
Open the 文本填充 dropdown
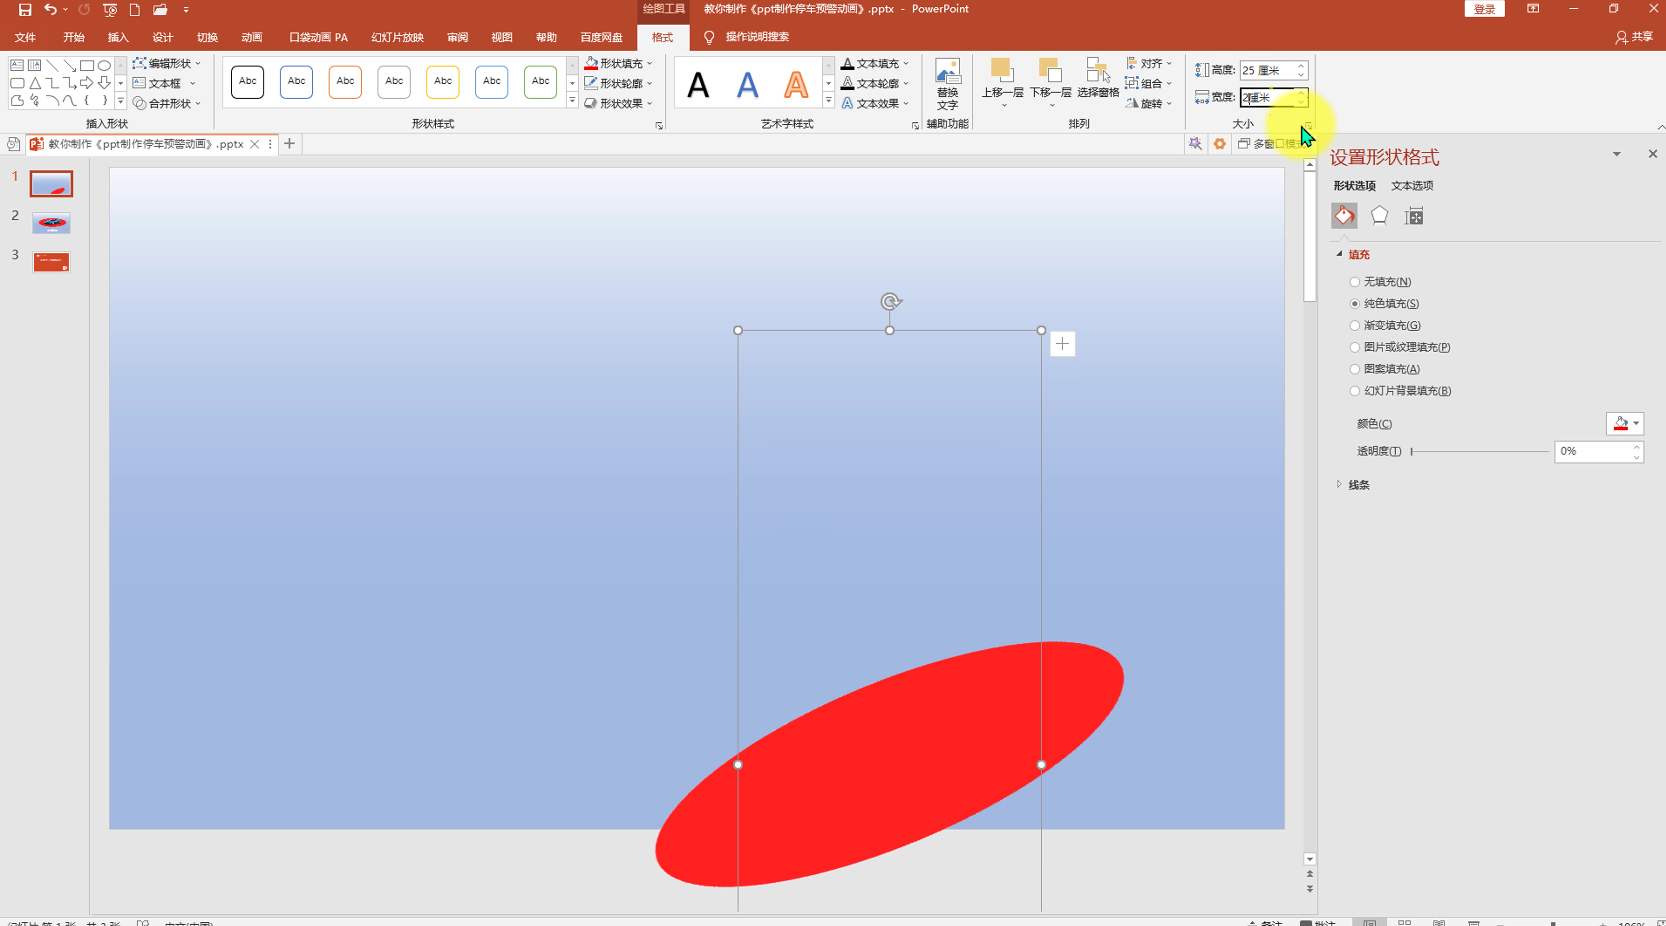pyautogui.click(x=875, y=63)
